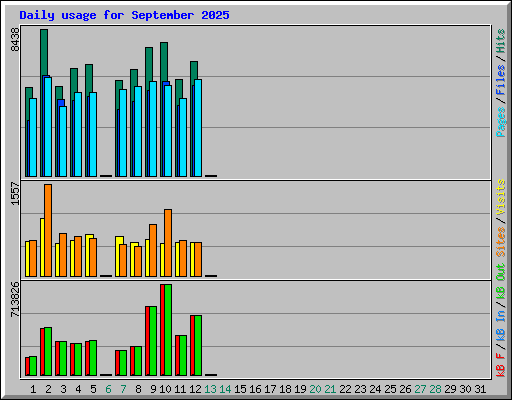Click day 25 on the date axis
The height and width of the screenshot is (400, 512).
click(x=390, y=389)
